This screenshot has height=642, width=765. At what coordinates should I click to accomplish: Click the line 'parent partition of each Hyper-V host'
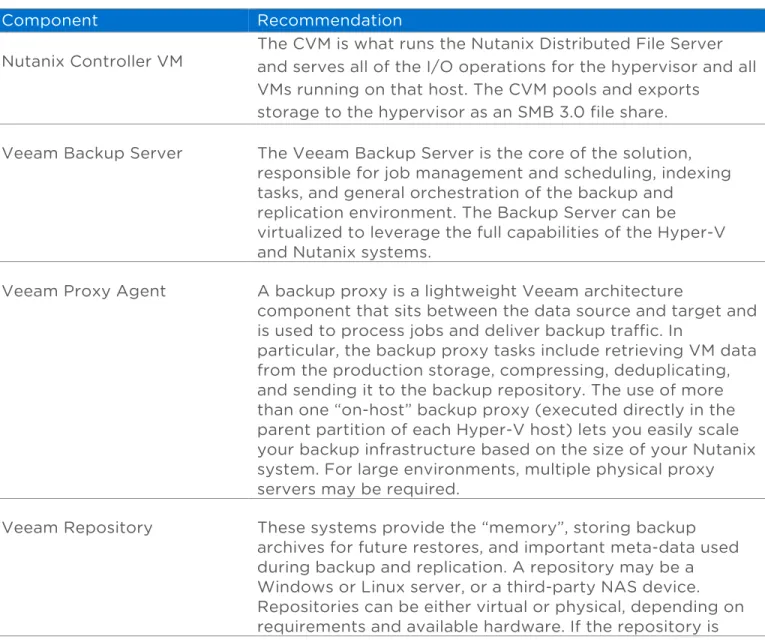coord(498,430)
